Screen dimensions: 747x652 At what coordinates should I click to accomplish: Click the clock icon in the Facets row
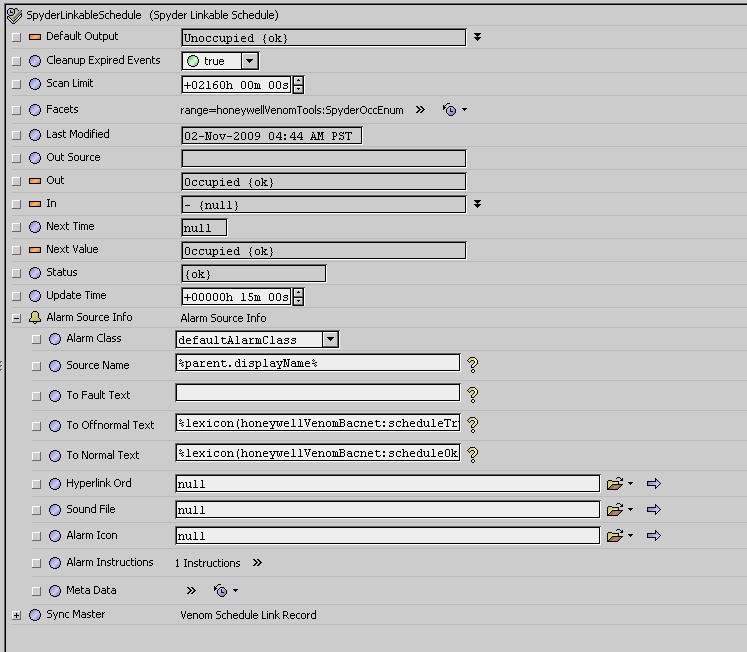(450, 110)
